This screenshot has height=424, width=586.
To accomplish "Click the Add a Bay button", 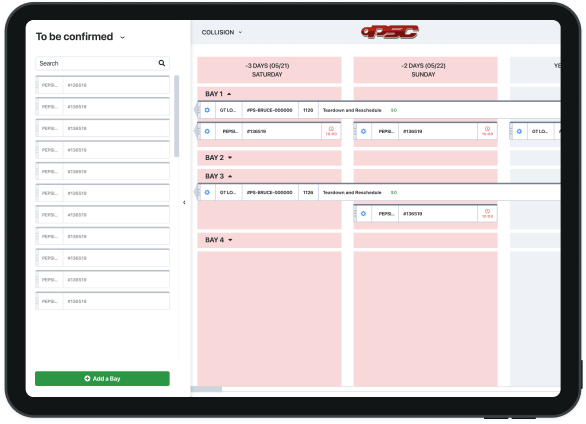I will click(x=102, y=378).
